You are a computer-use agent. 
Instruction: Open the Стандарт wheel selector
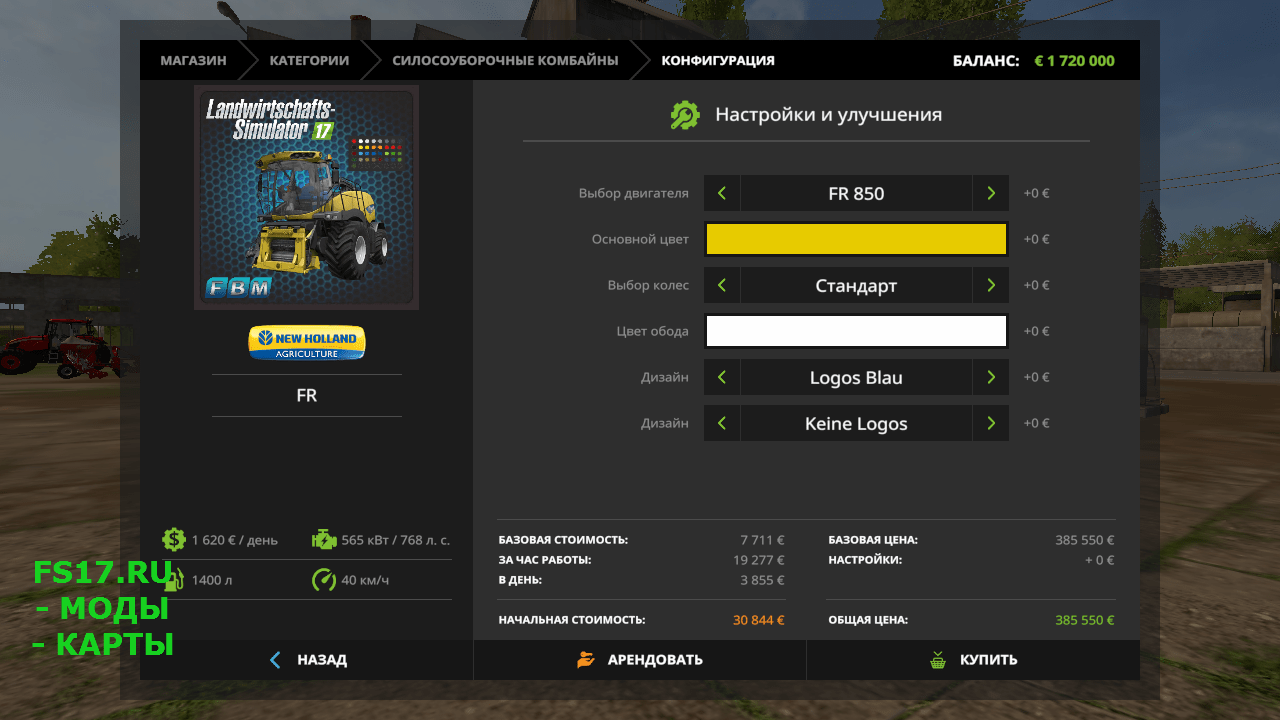coord(856,285)
